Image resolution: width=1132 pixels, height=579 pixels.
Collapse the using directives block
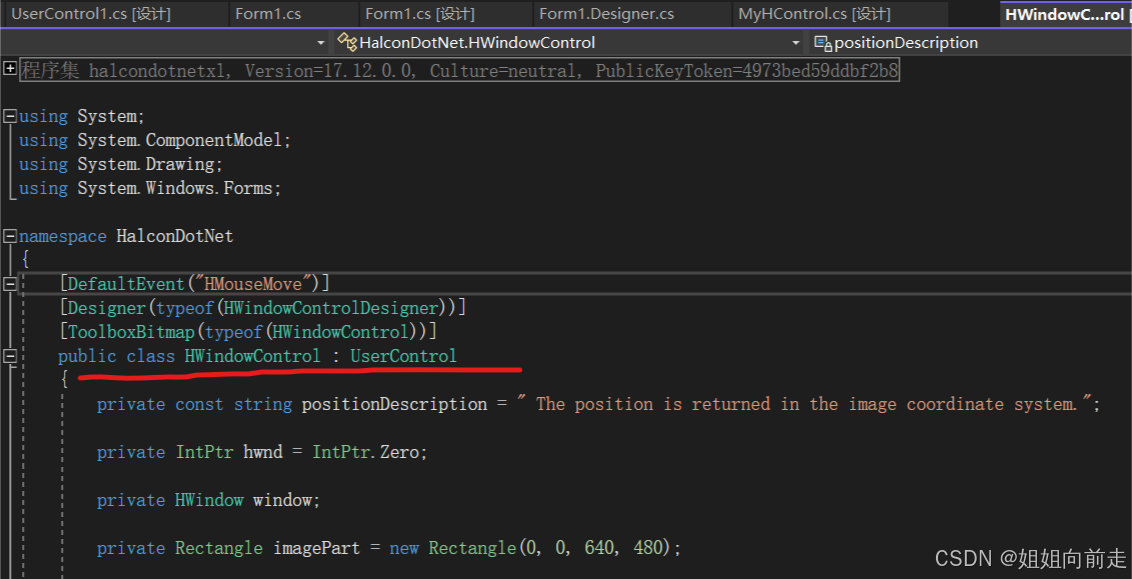(x=8, y=115)
